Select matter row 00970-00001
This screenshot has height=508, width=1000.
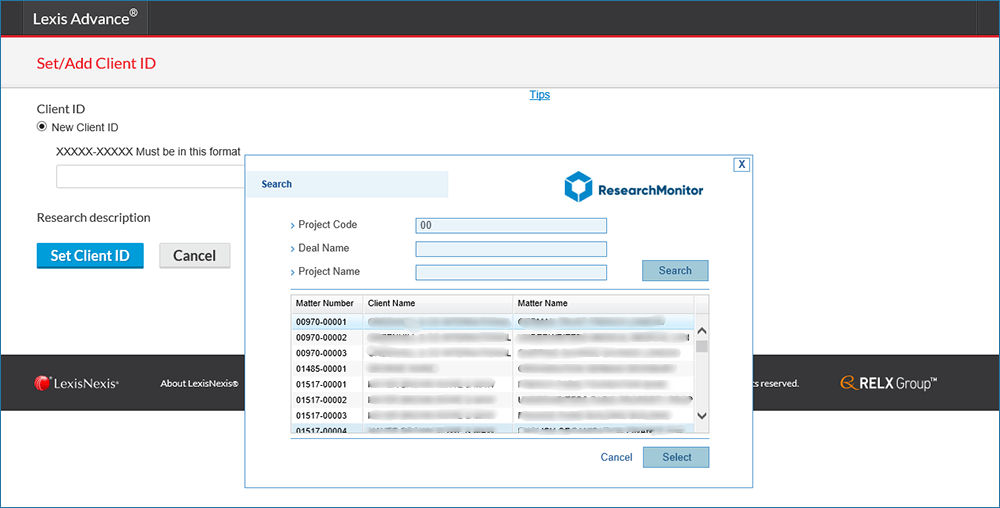[493, 321]
